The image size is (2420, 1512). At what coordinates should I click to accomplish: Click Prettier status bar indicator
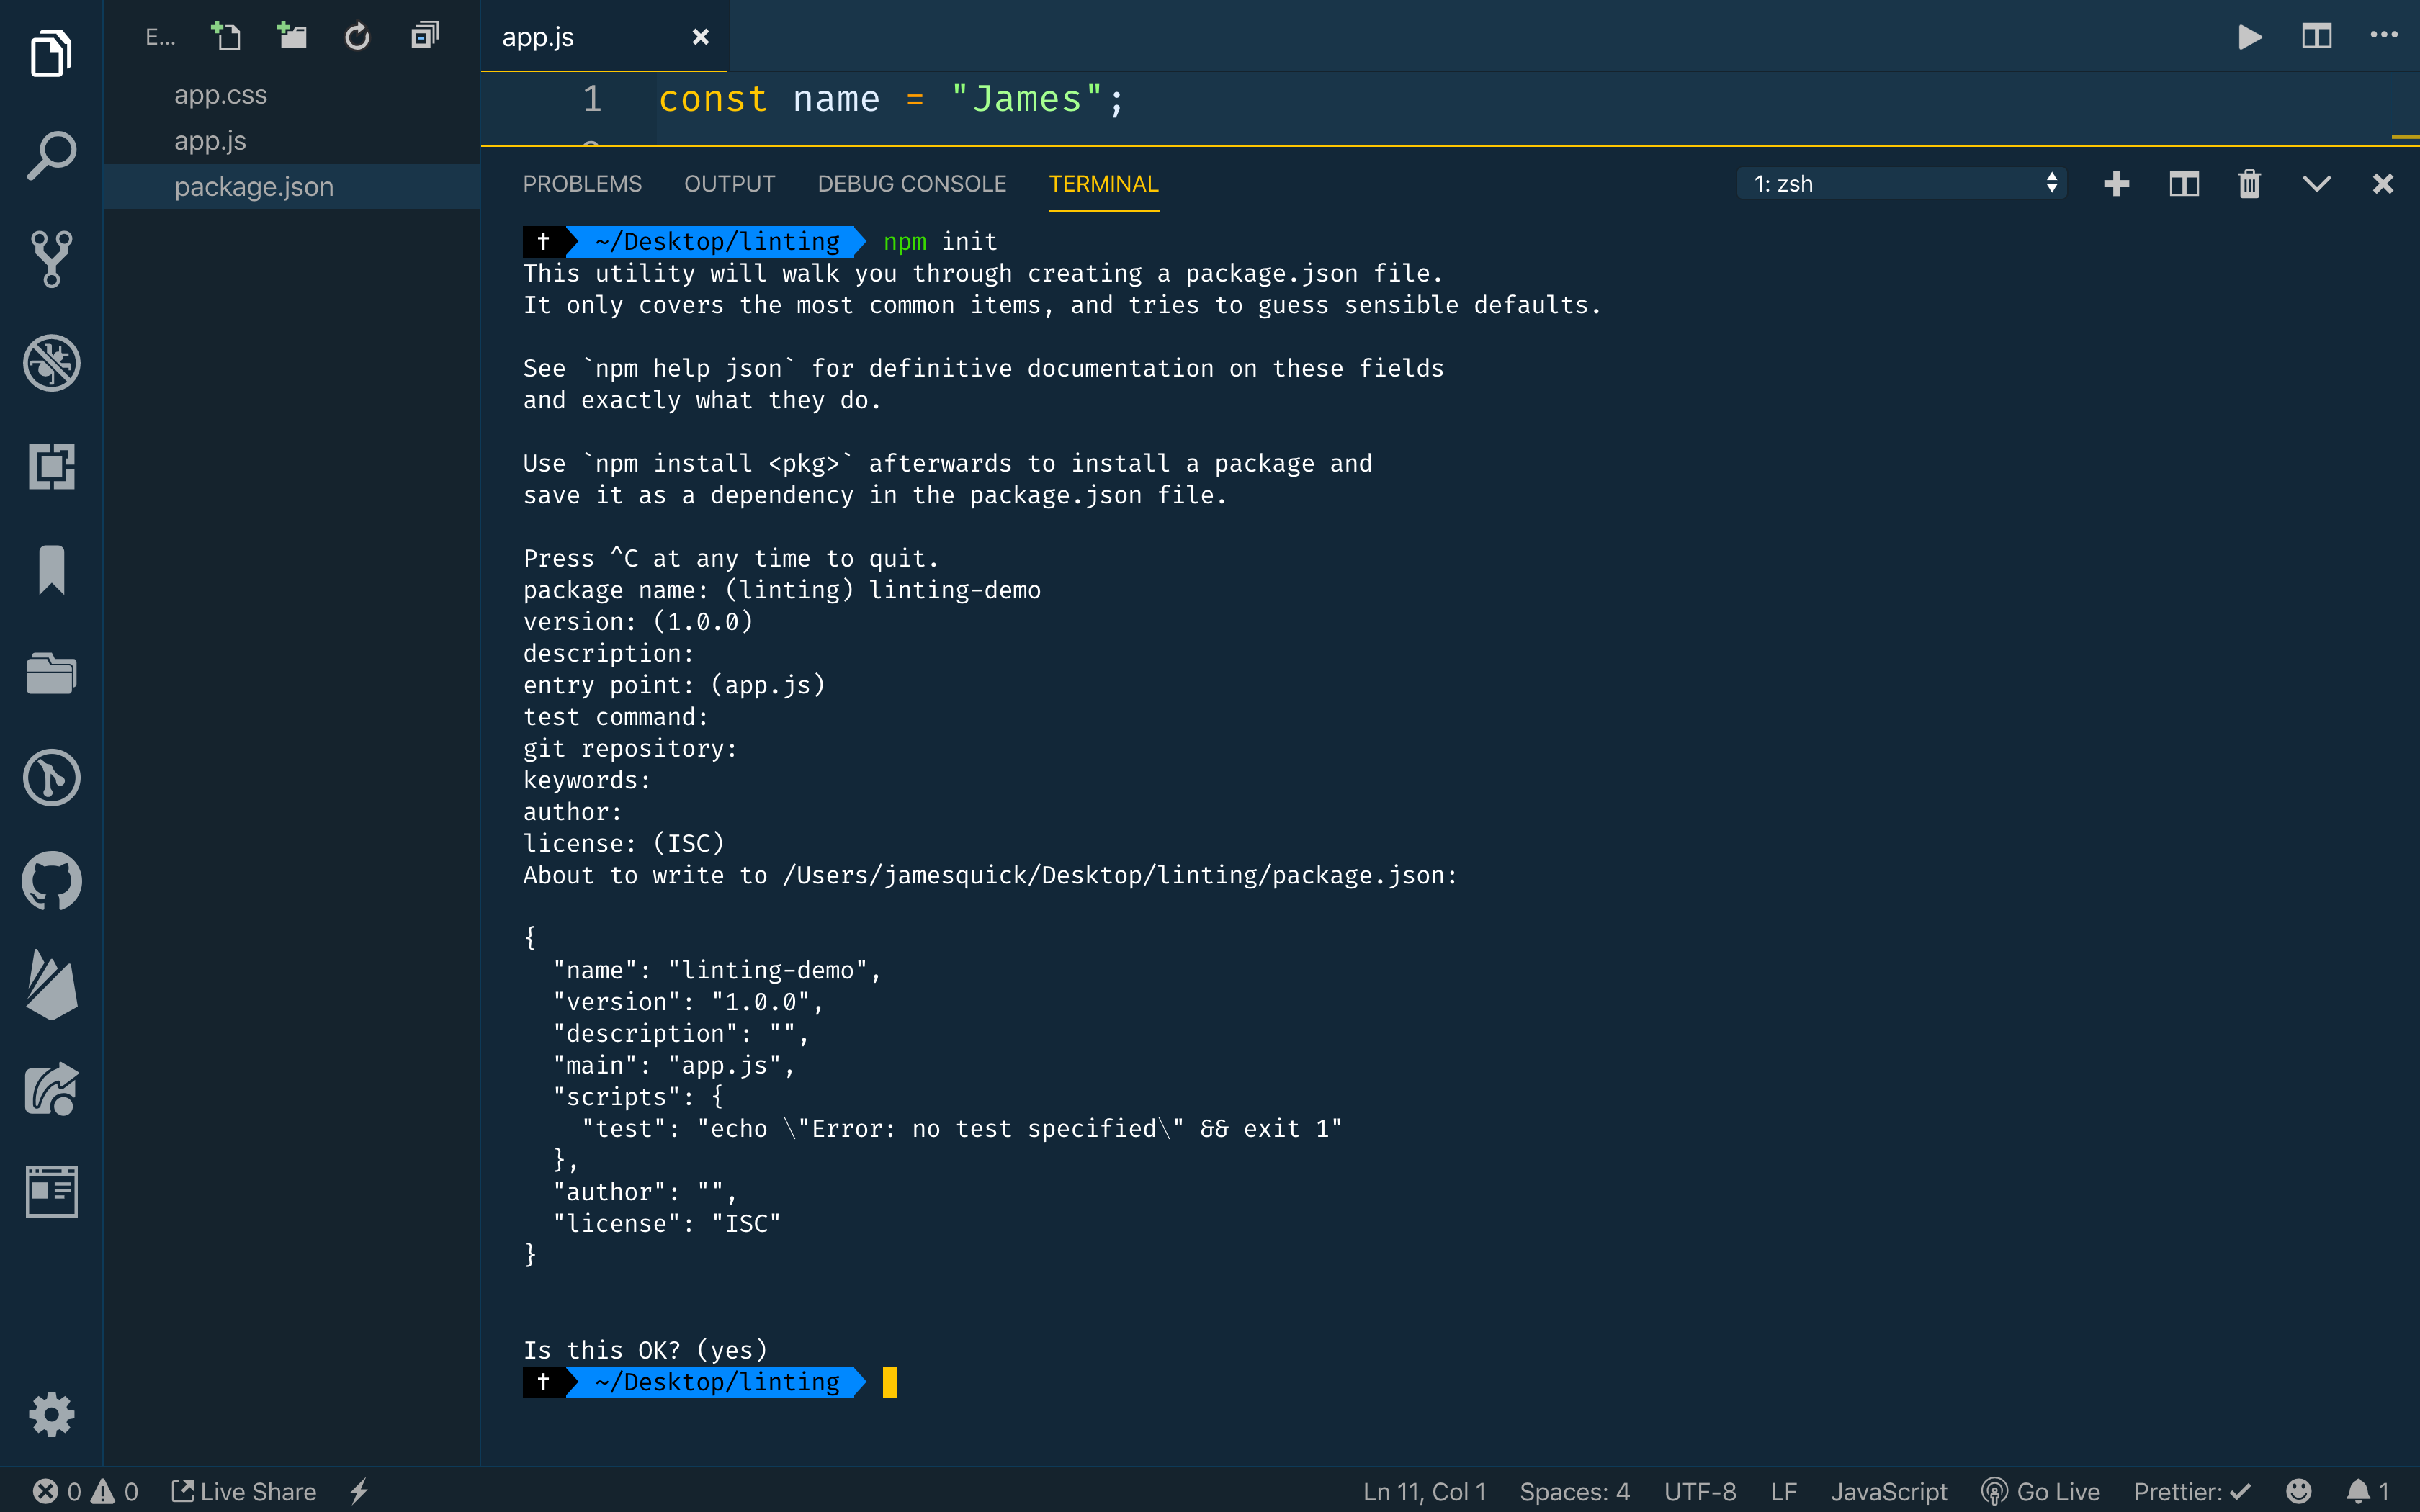click(x=2199, y=1491)
